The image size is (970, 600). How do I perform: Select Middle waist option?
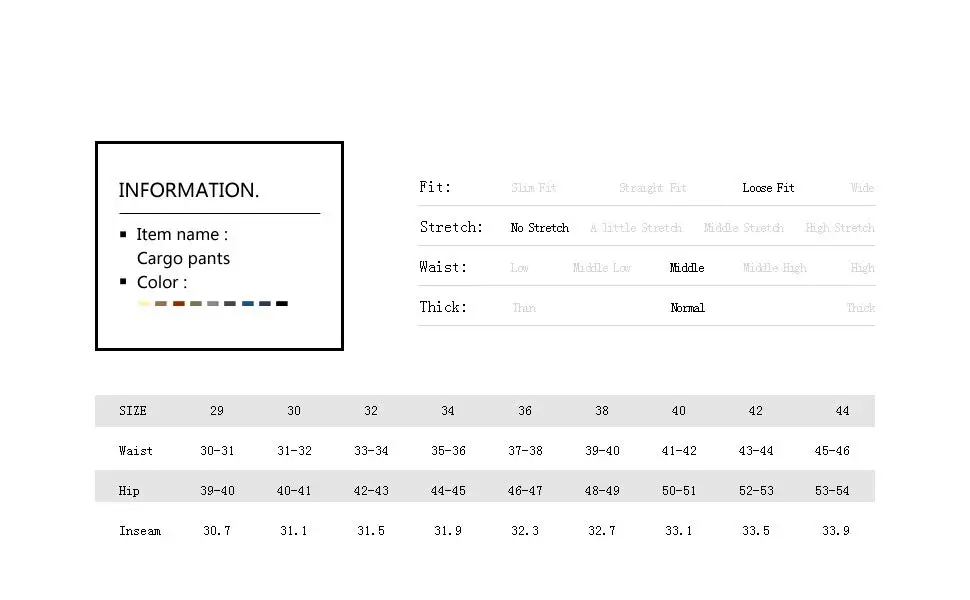point(687,268)
